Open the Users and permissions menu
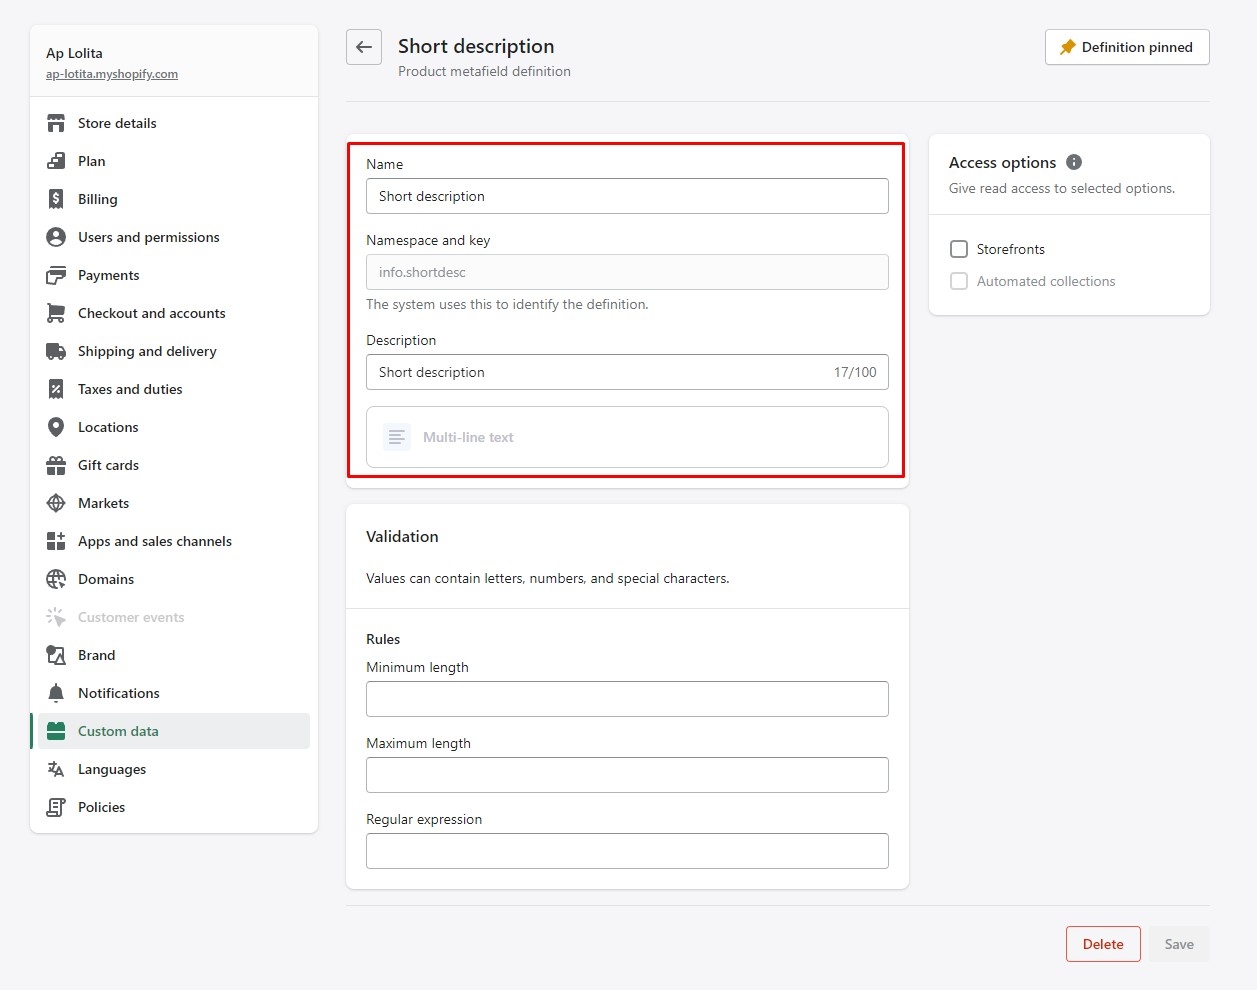Screen dimensions: 1257x990 point(148,237)
